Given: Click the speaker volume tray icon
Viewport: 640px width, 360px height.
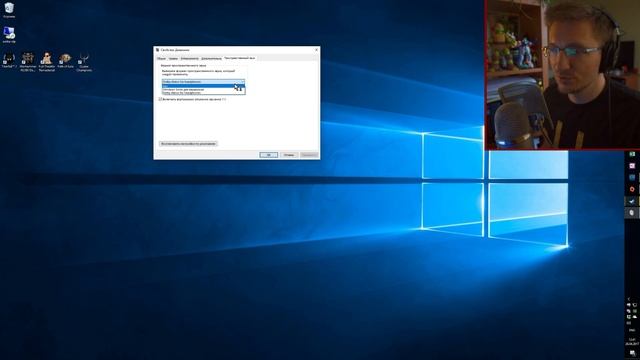Looking at the screenshot, I should pos(629,304).
